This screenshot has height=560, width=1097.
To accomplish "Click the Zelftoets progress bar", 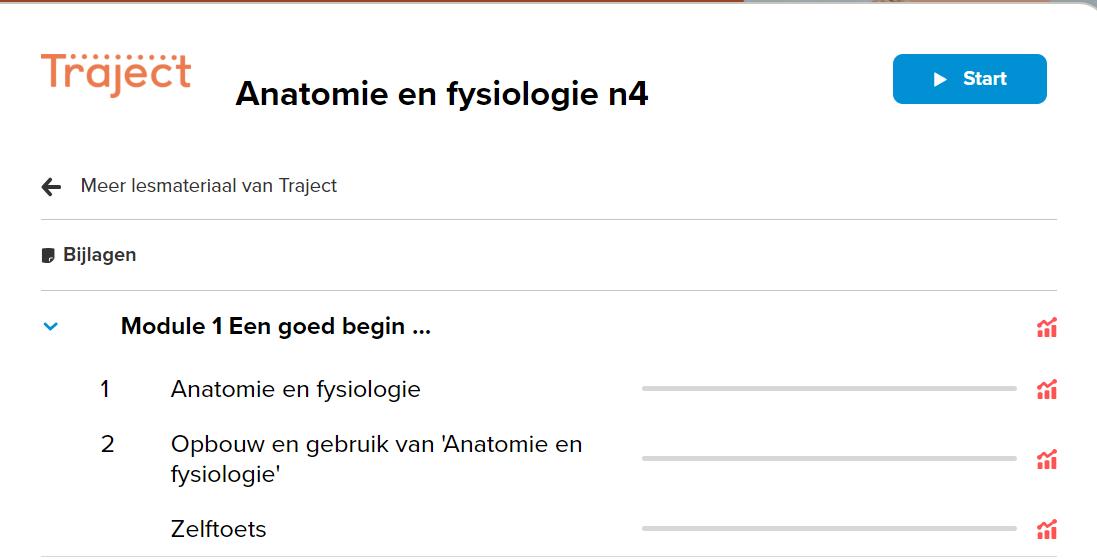I will pos(828,528).
